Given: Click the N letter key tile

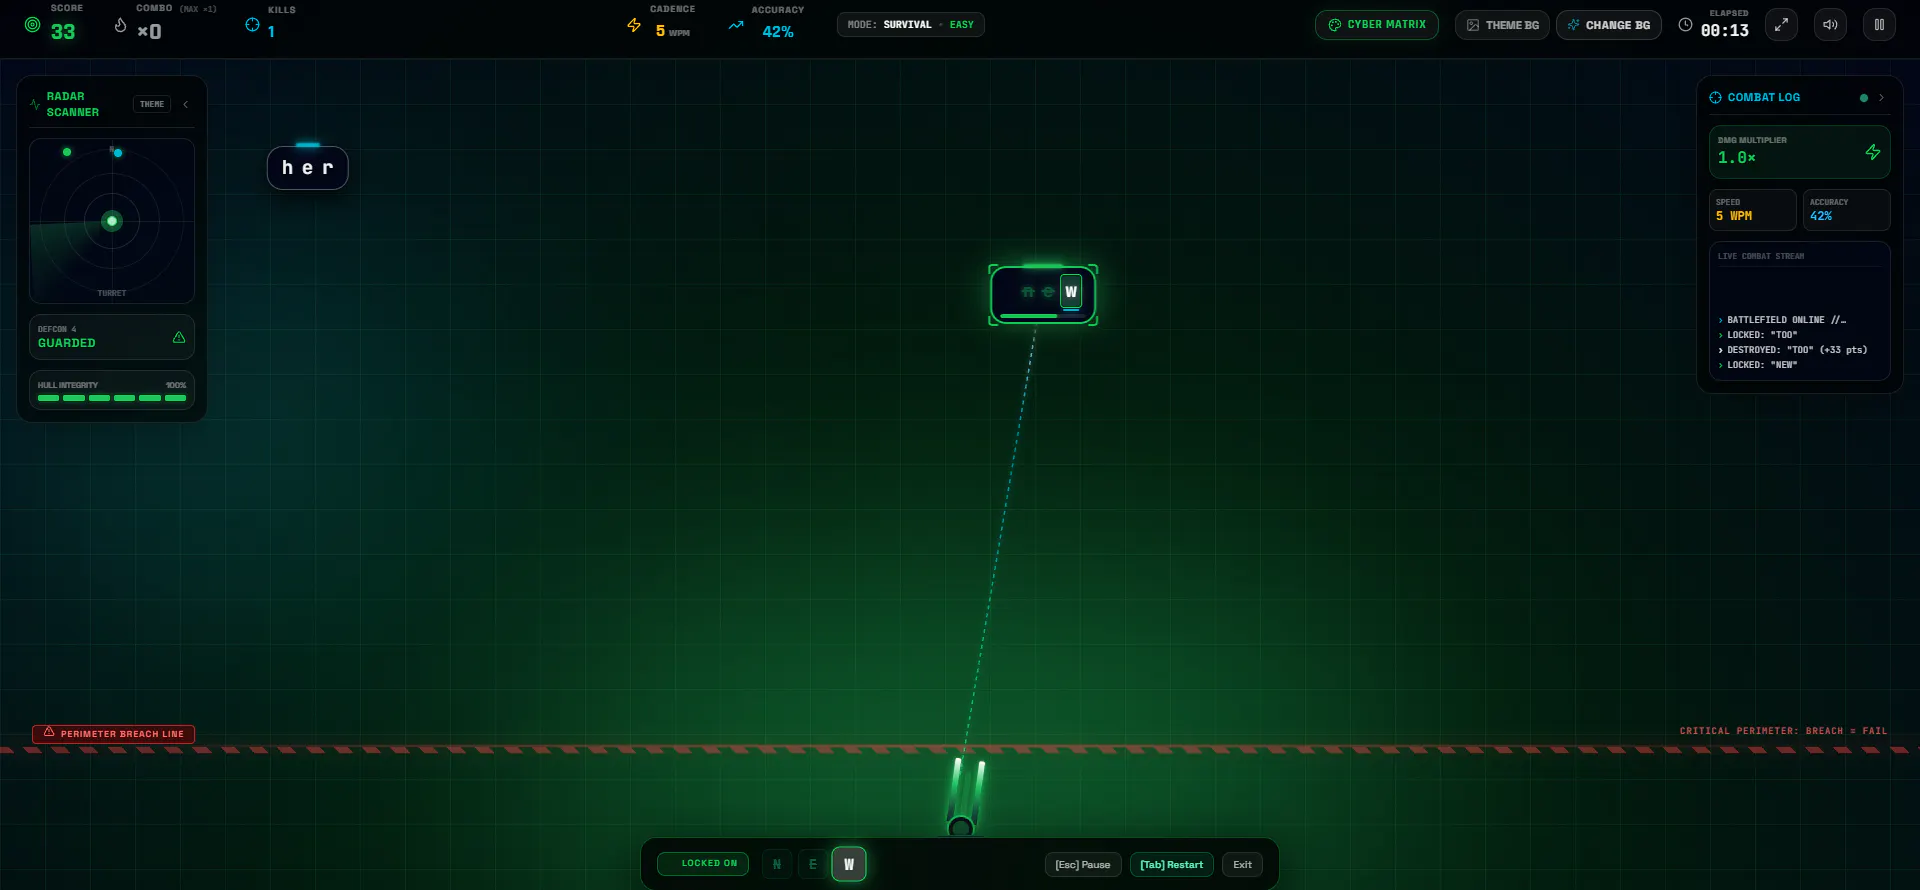Looking at the screenshot, I should tap(777, 864).
